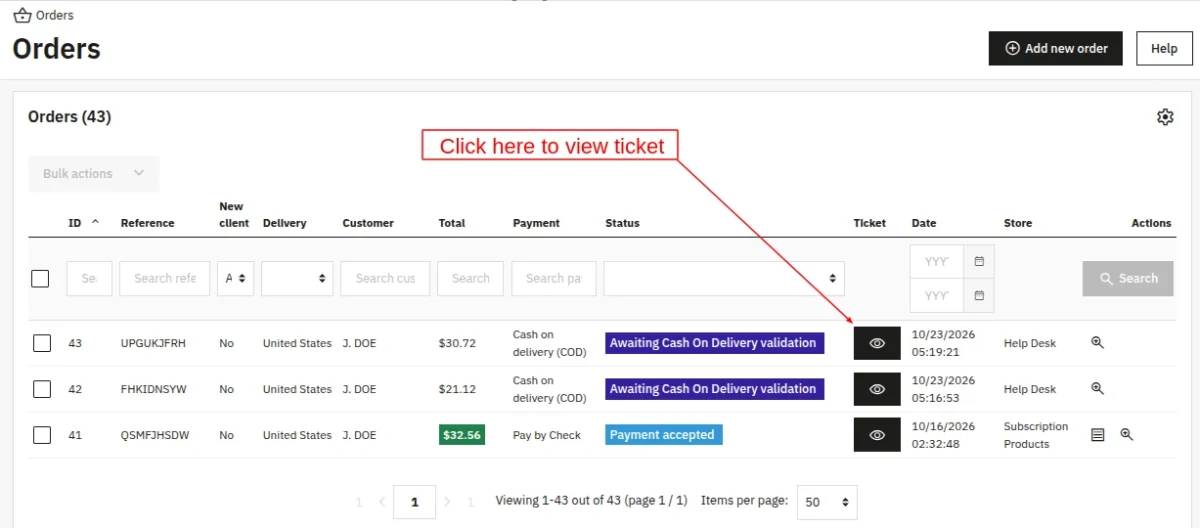View ticket for order 42

(877, 389)
